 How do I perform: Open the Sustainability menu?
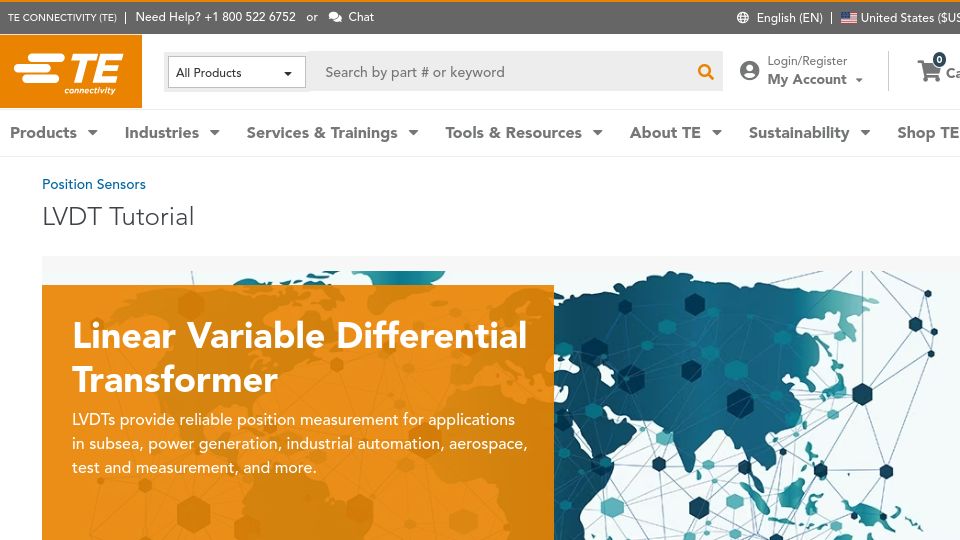tap(799, 133)
